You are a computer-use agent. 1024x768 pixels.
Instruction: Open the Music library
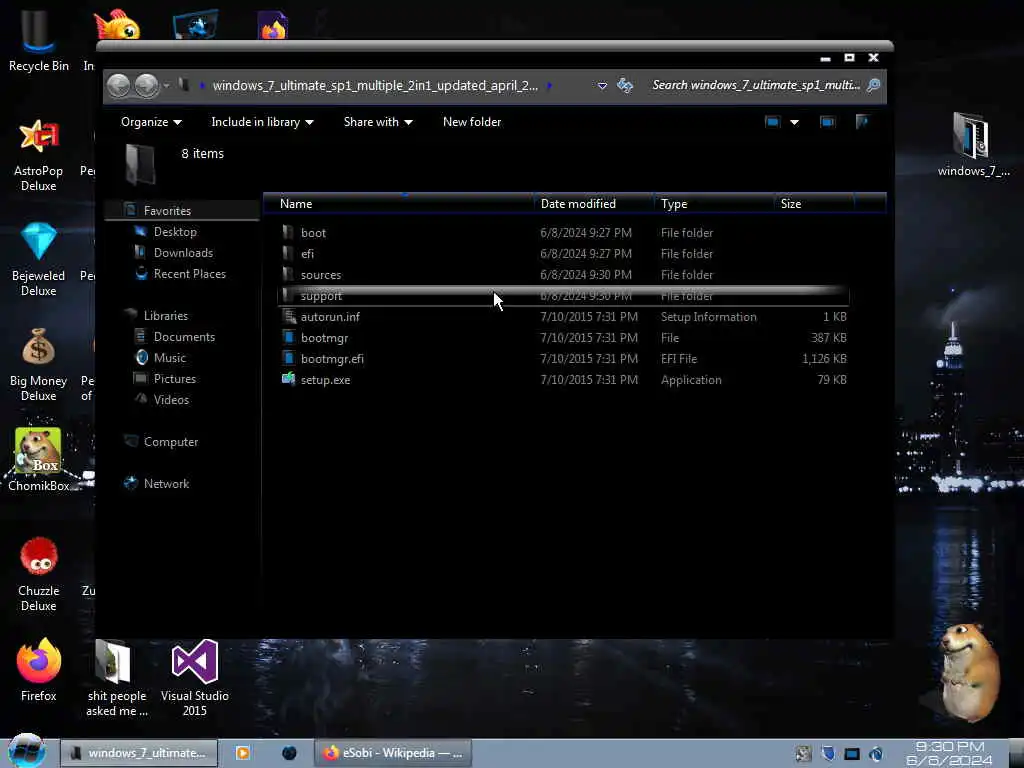[169, 358]
